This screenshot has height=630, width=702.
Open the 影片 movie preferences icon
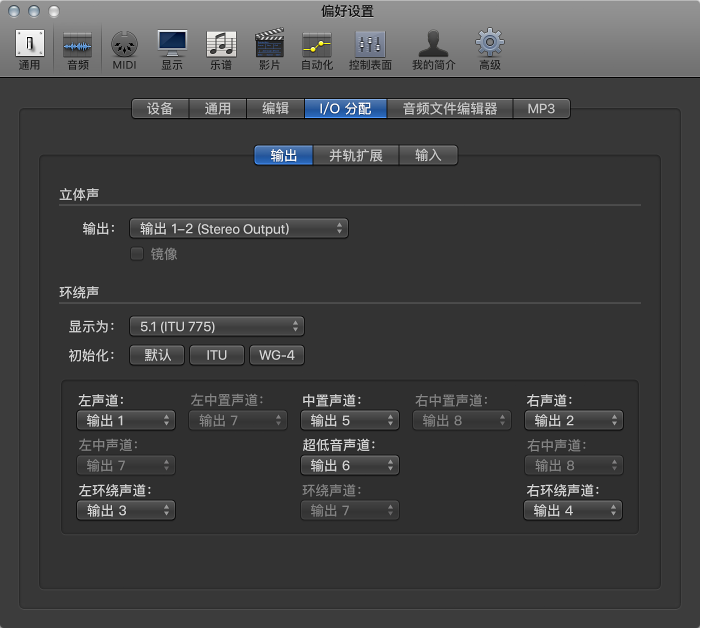coord(269,49)
